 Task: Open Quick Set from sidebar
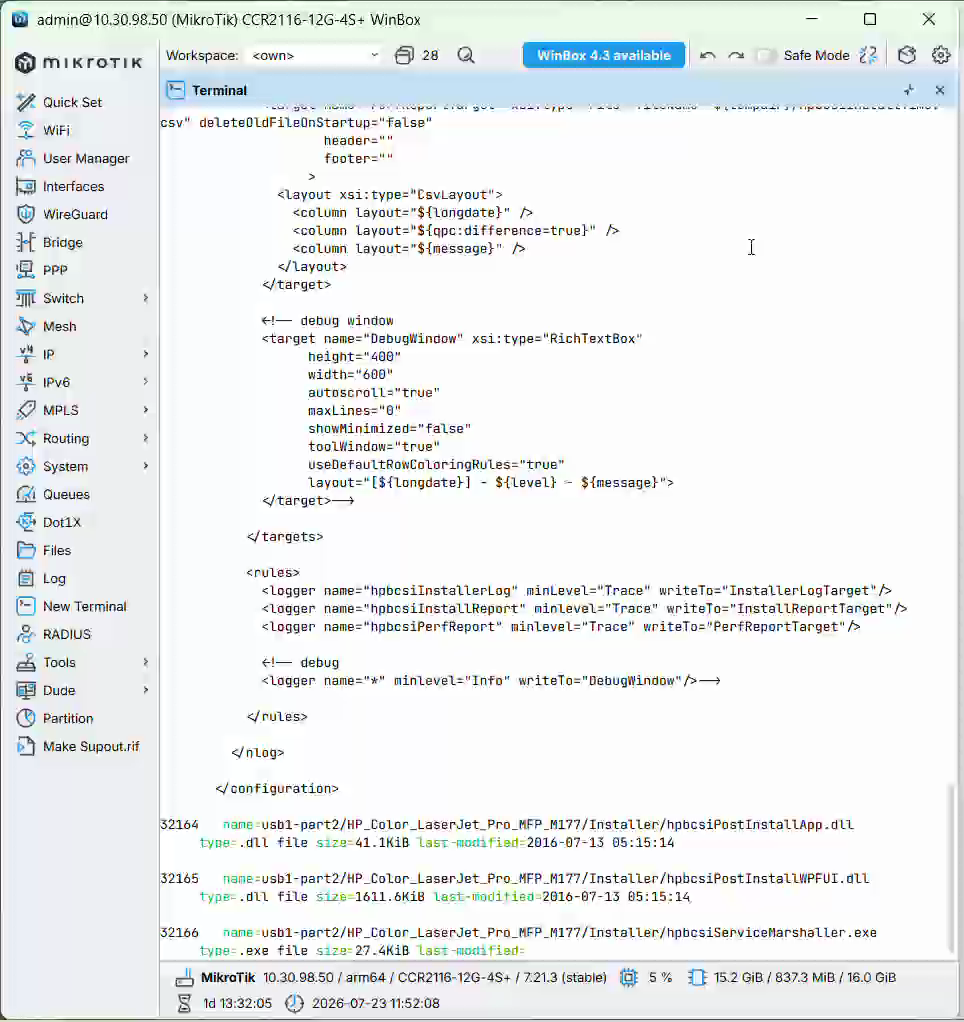[72, 102]
